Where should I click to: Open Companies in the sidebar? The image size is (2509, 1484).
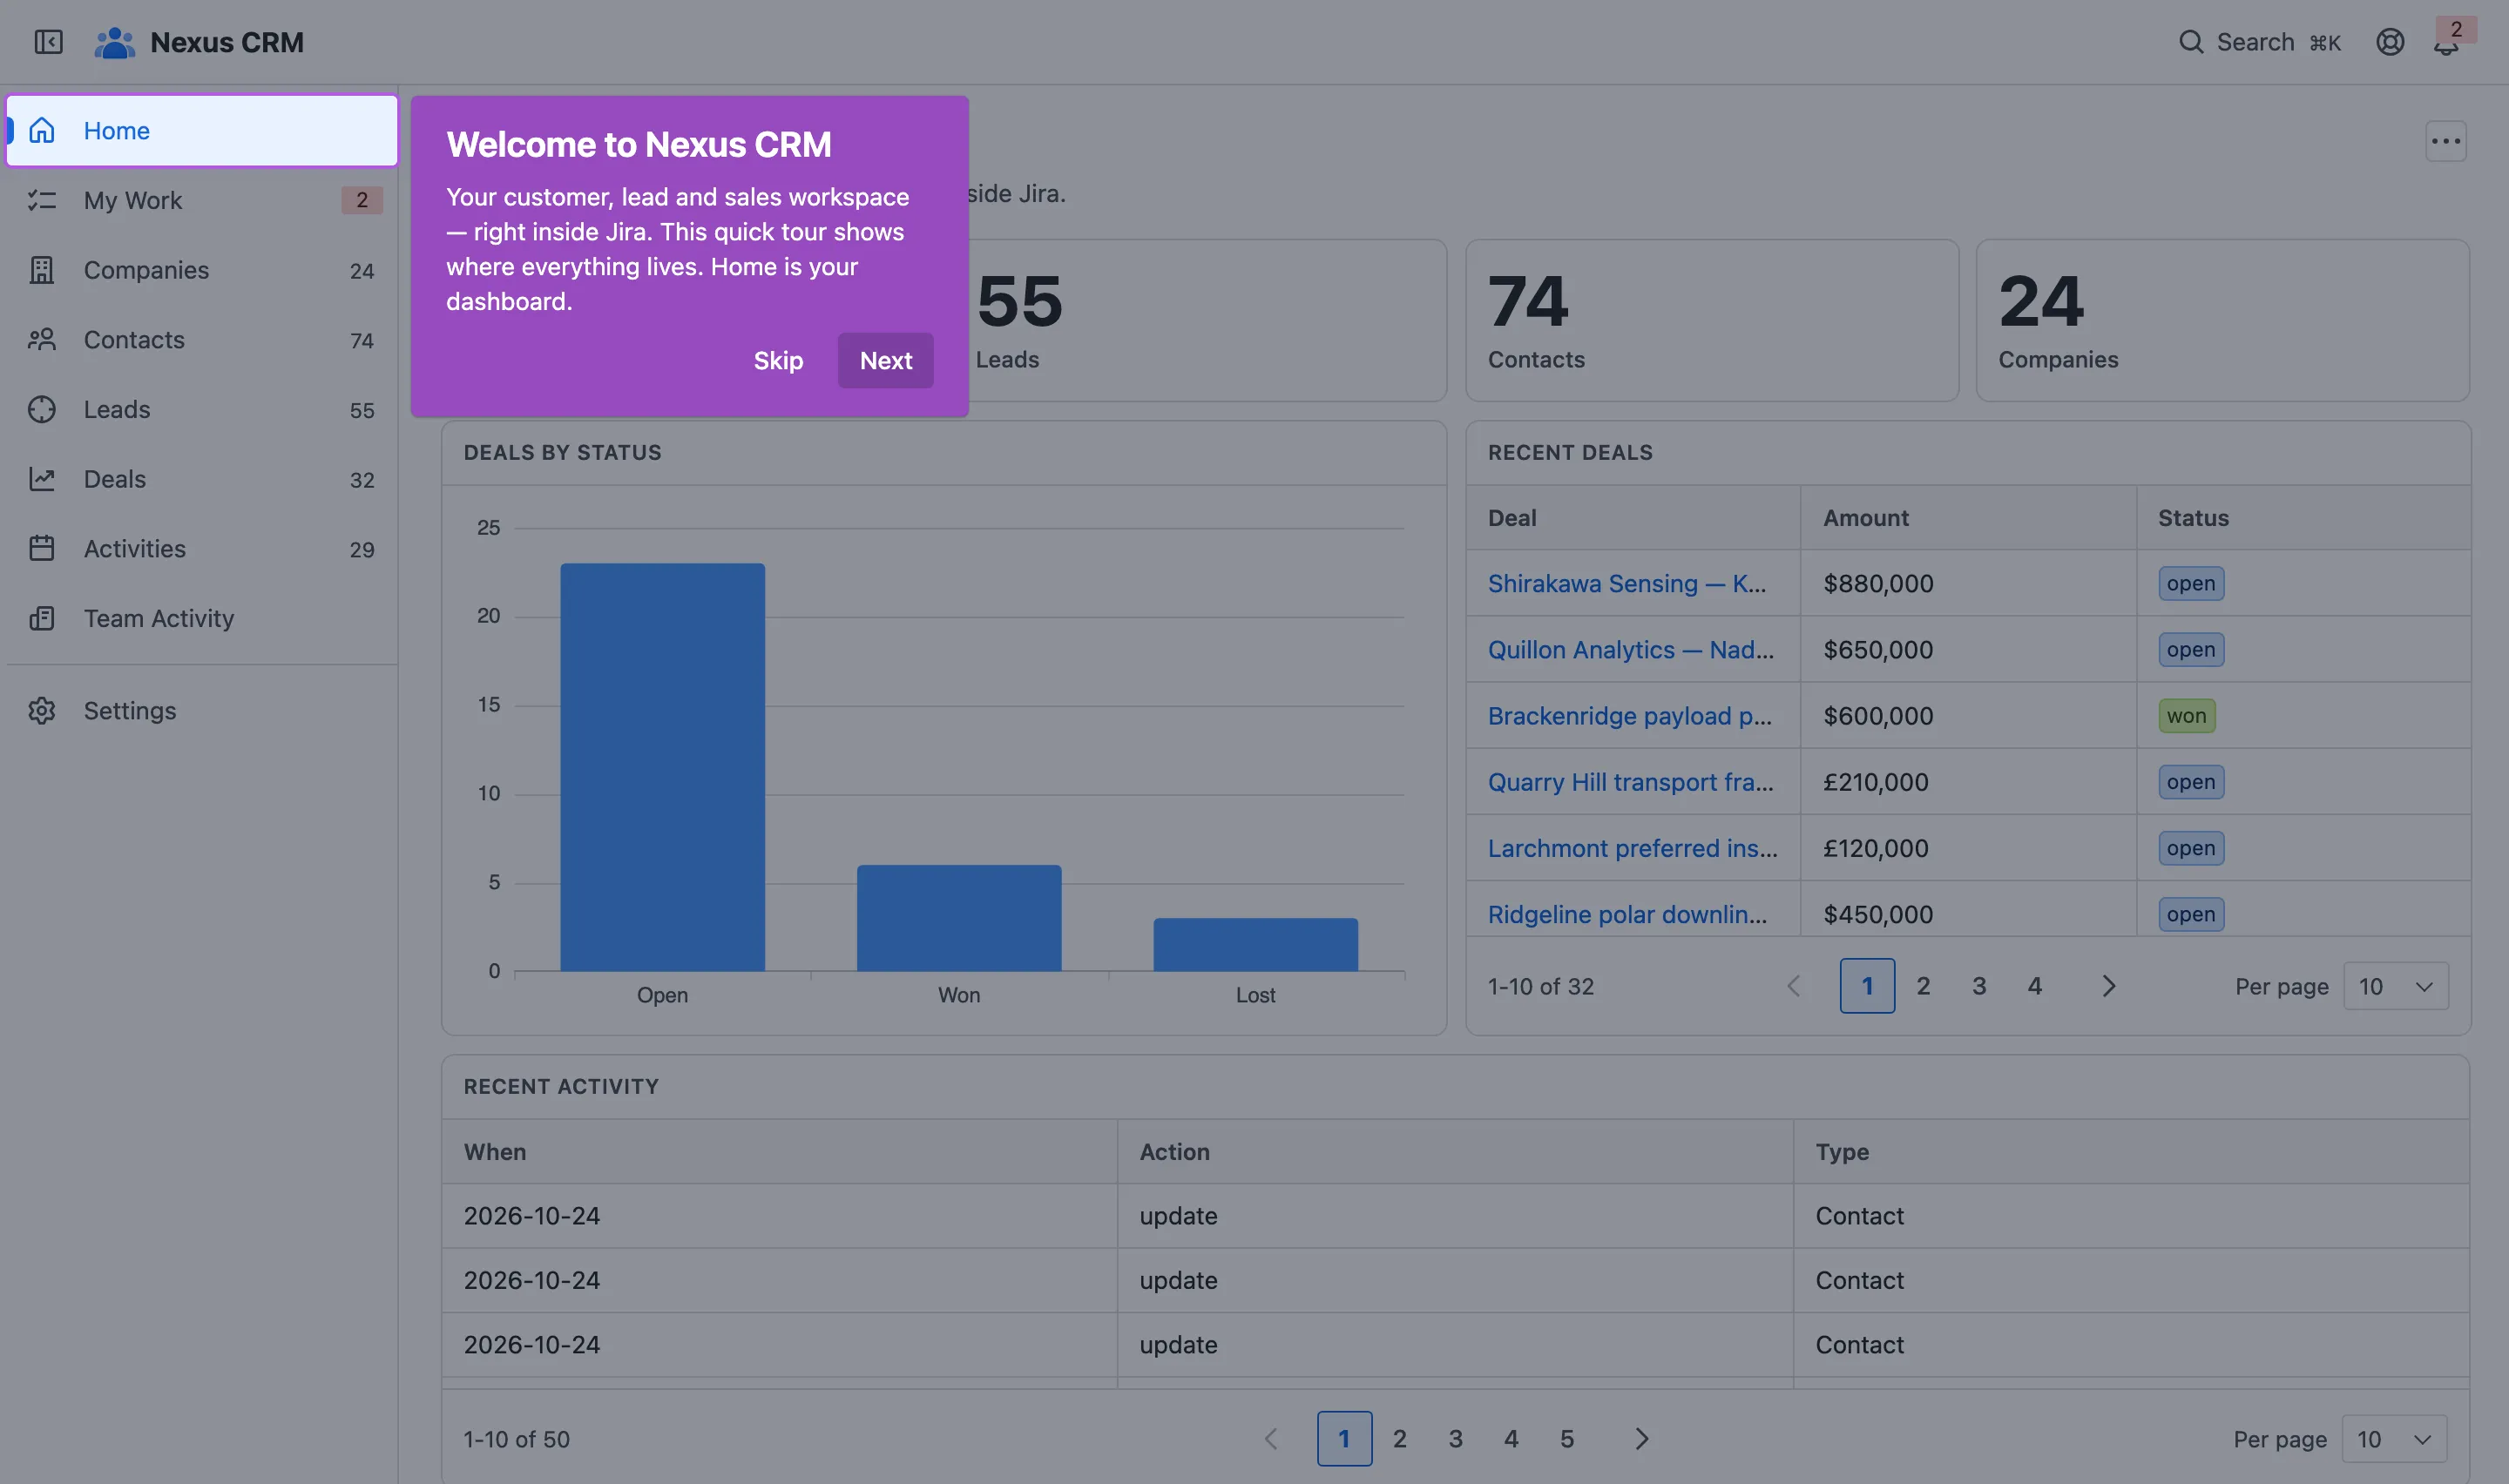coord(202,270)
